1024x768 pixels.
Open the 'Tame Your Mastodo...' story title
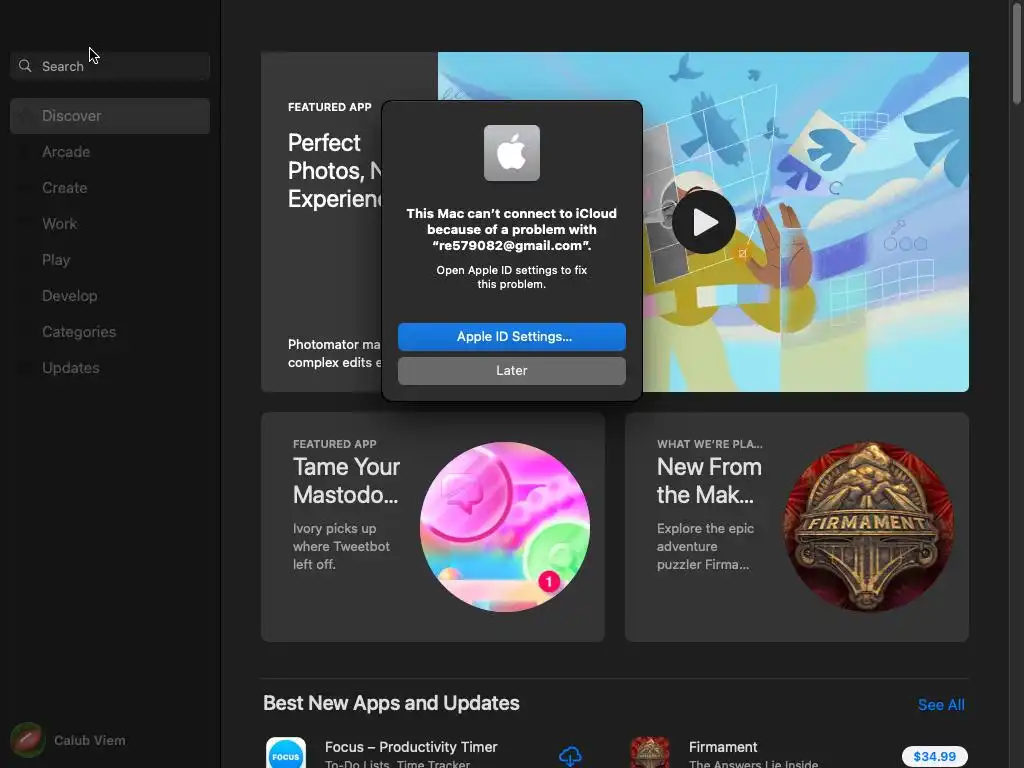pos(346,481)
